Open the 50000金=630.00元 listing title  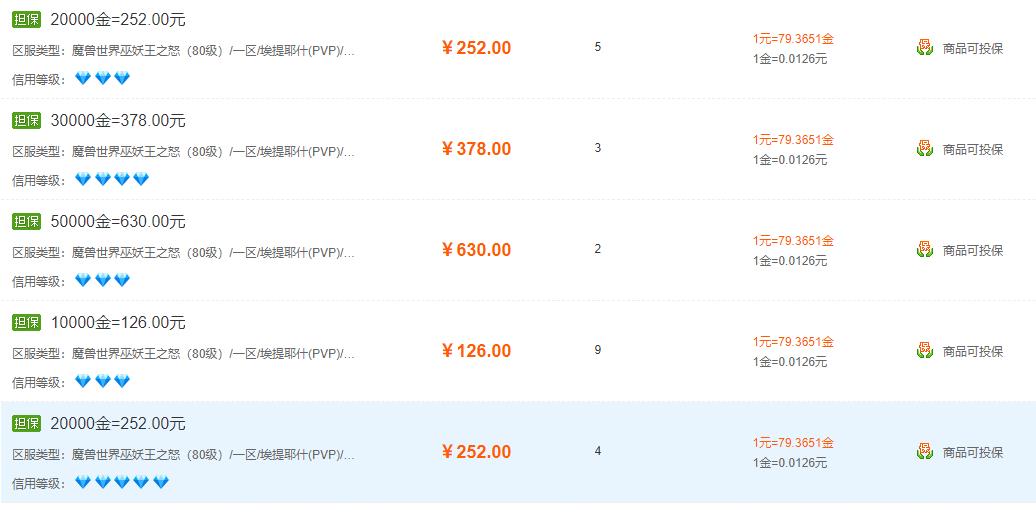click(118, 222)
